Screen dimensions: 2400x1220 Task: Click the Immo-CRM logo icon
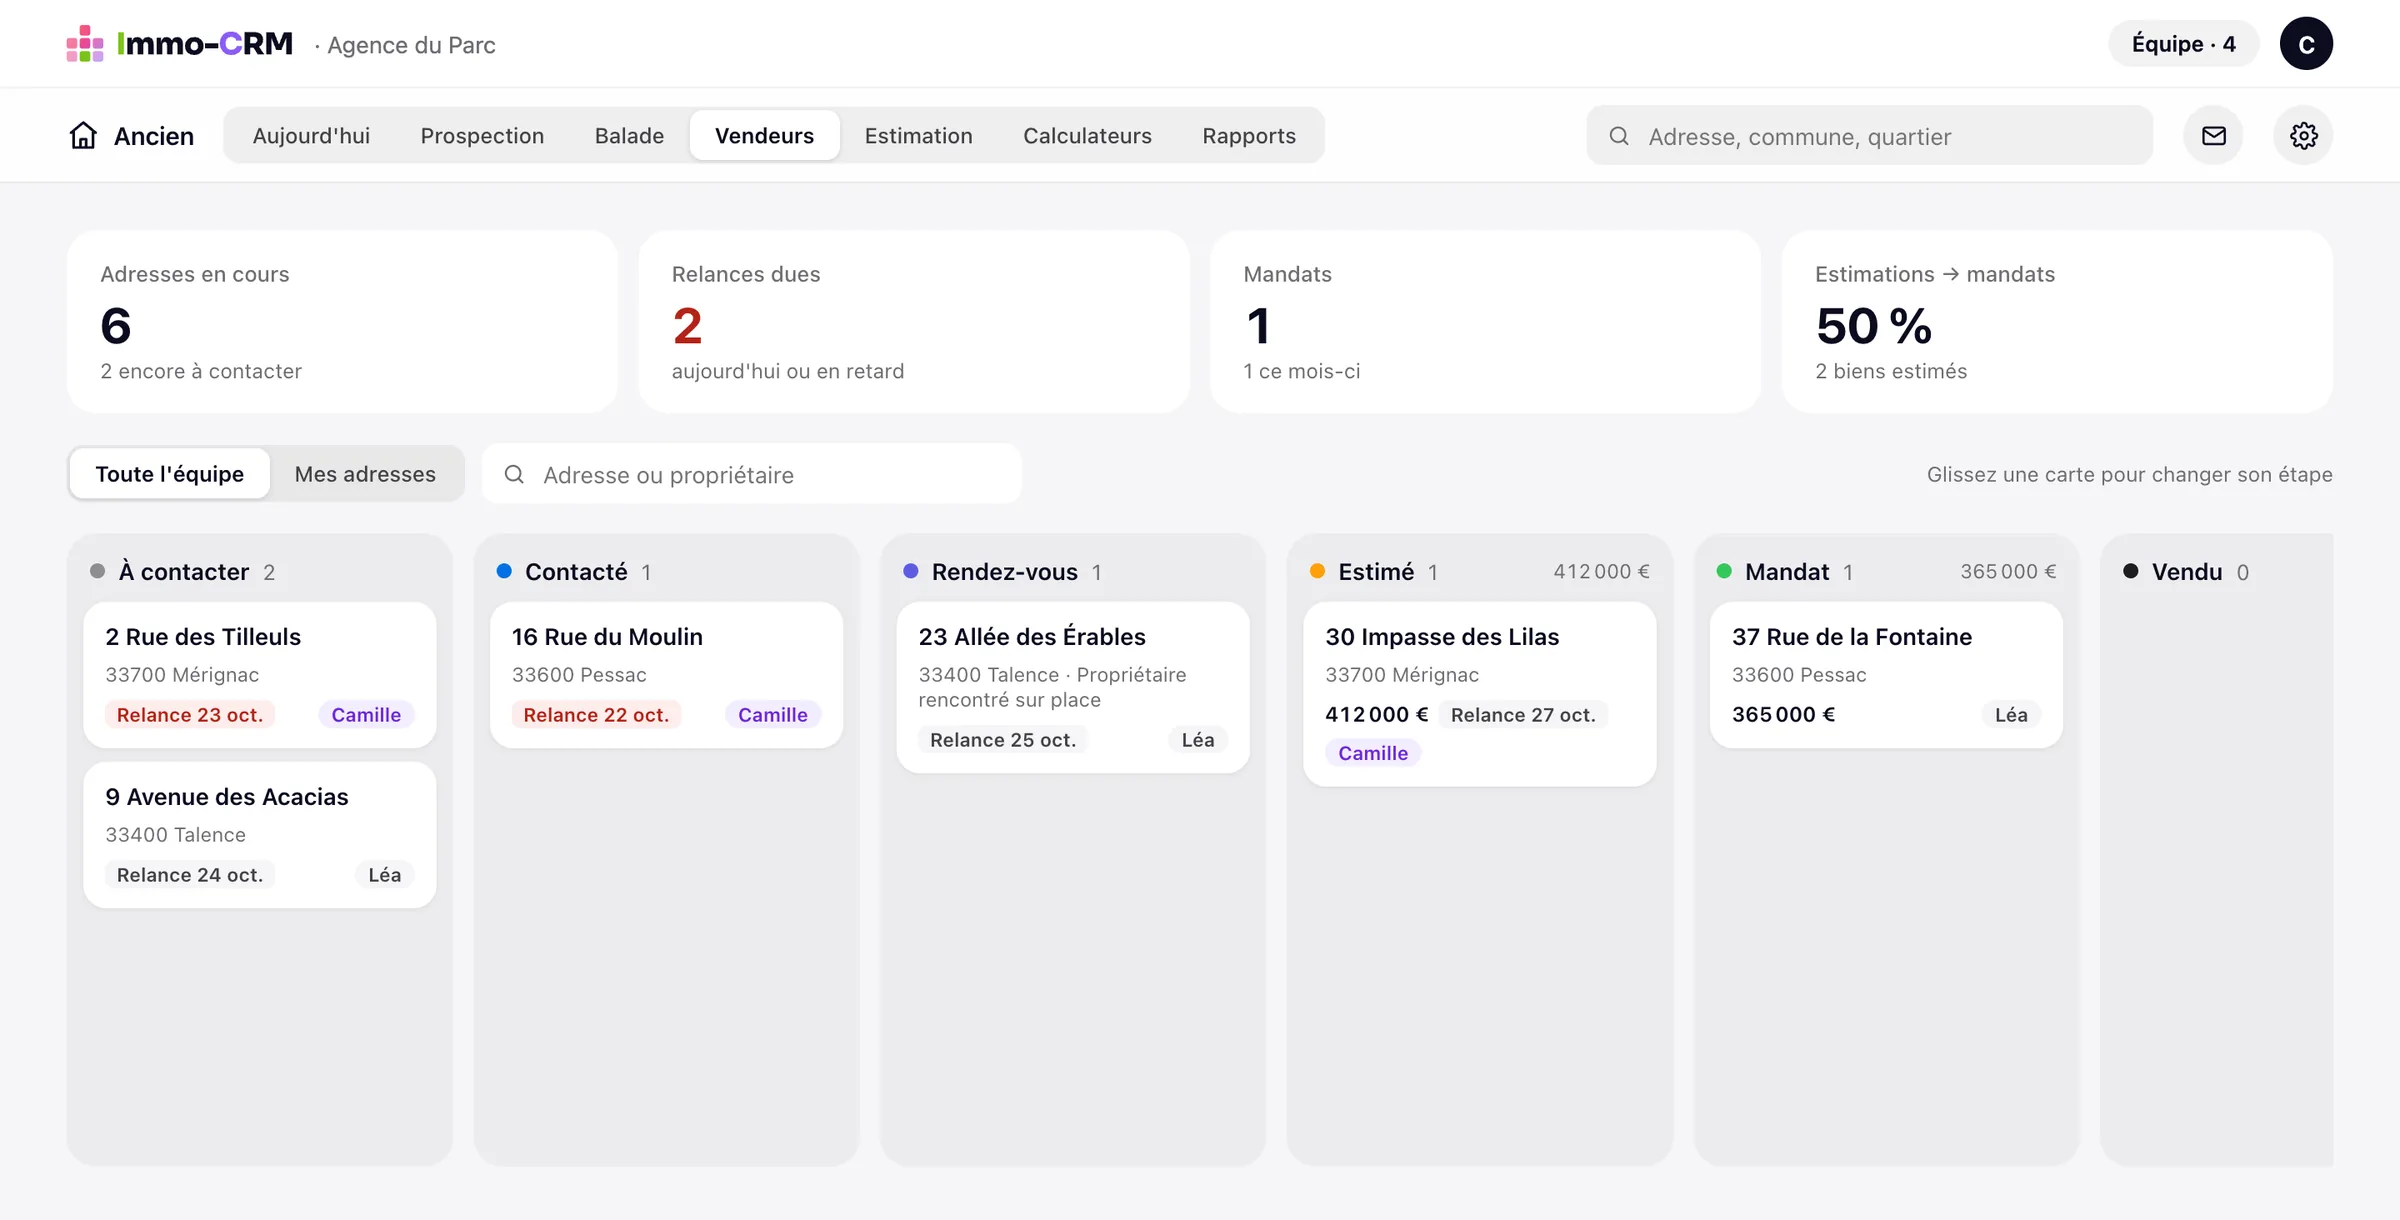point(85,44)
